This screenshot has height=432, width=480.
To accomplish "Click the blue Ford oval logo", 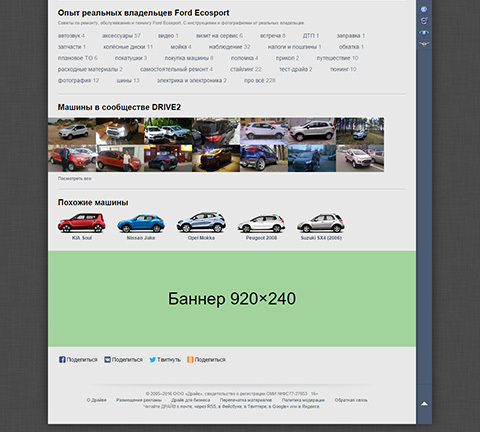I will click(424, 32).
